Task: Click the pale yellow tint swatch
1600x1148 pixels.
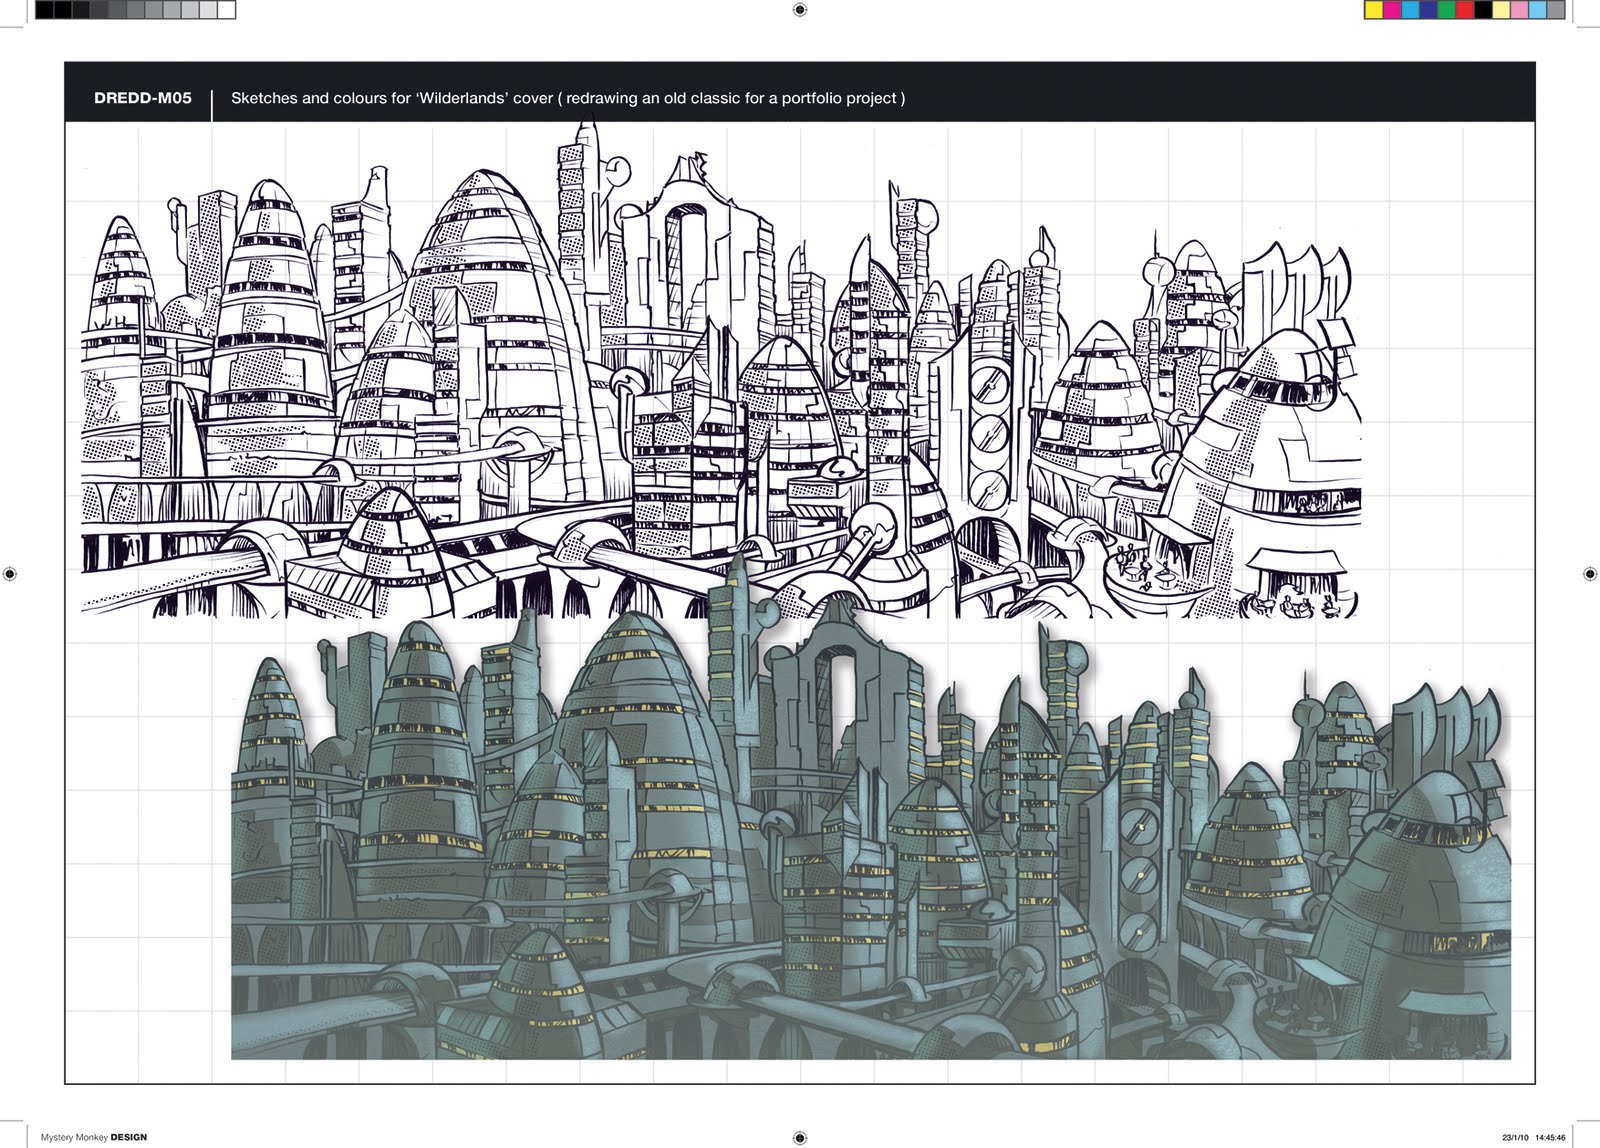Action: 1501,10
